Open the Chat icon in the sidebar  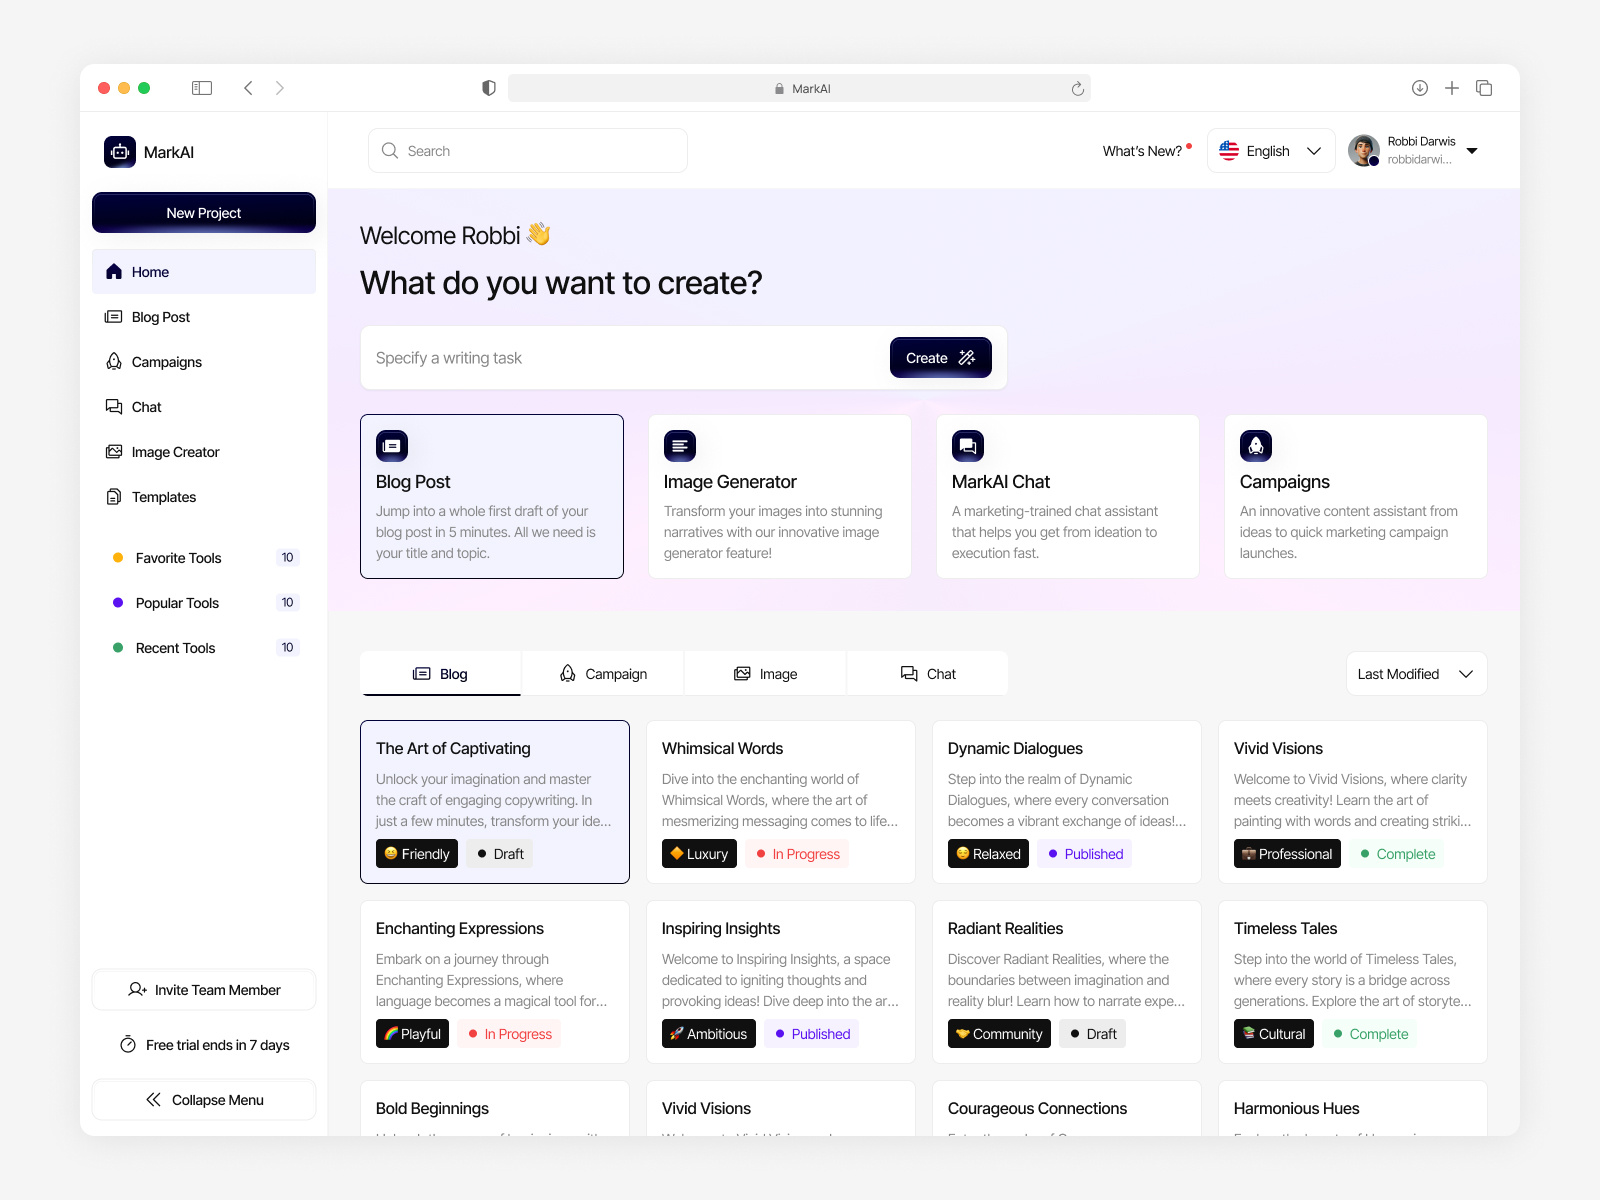114,406
